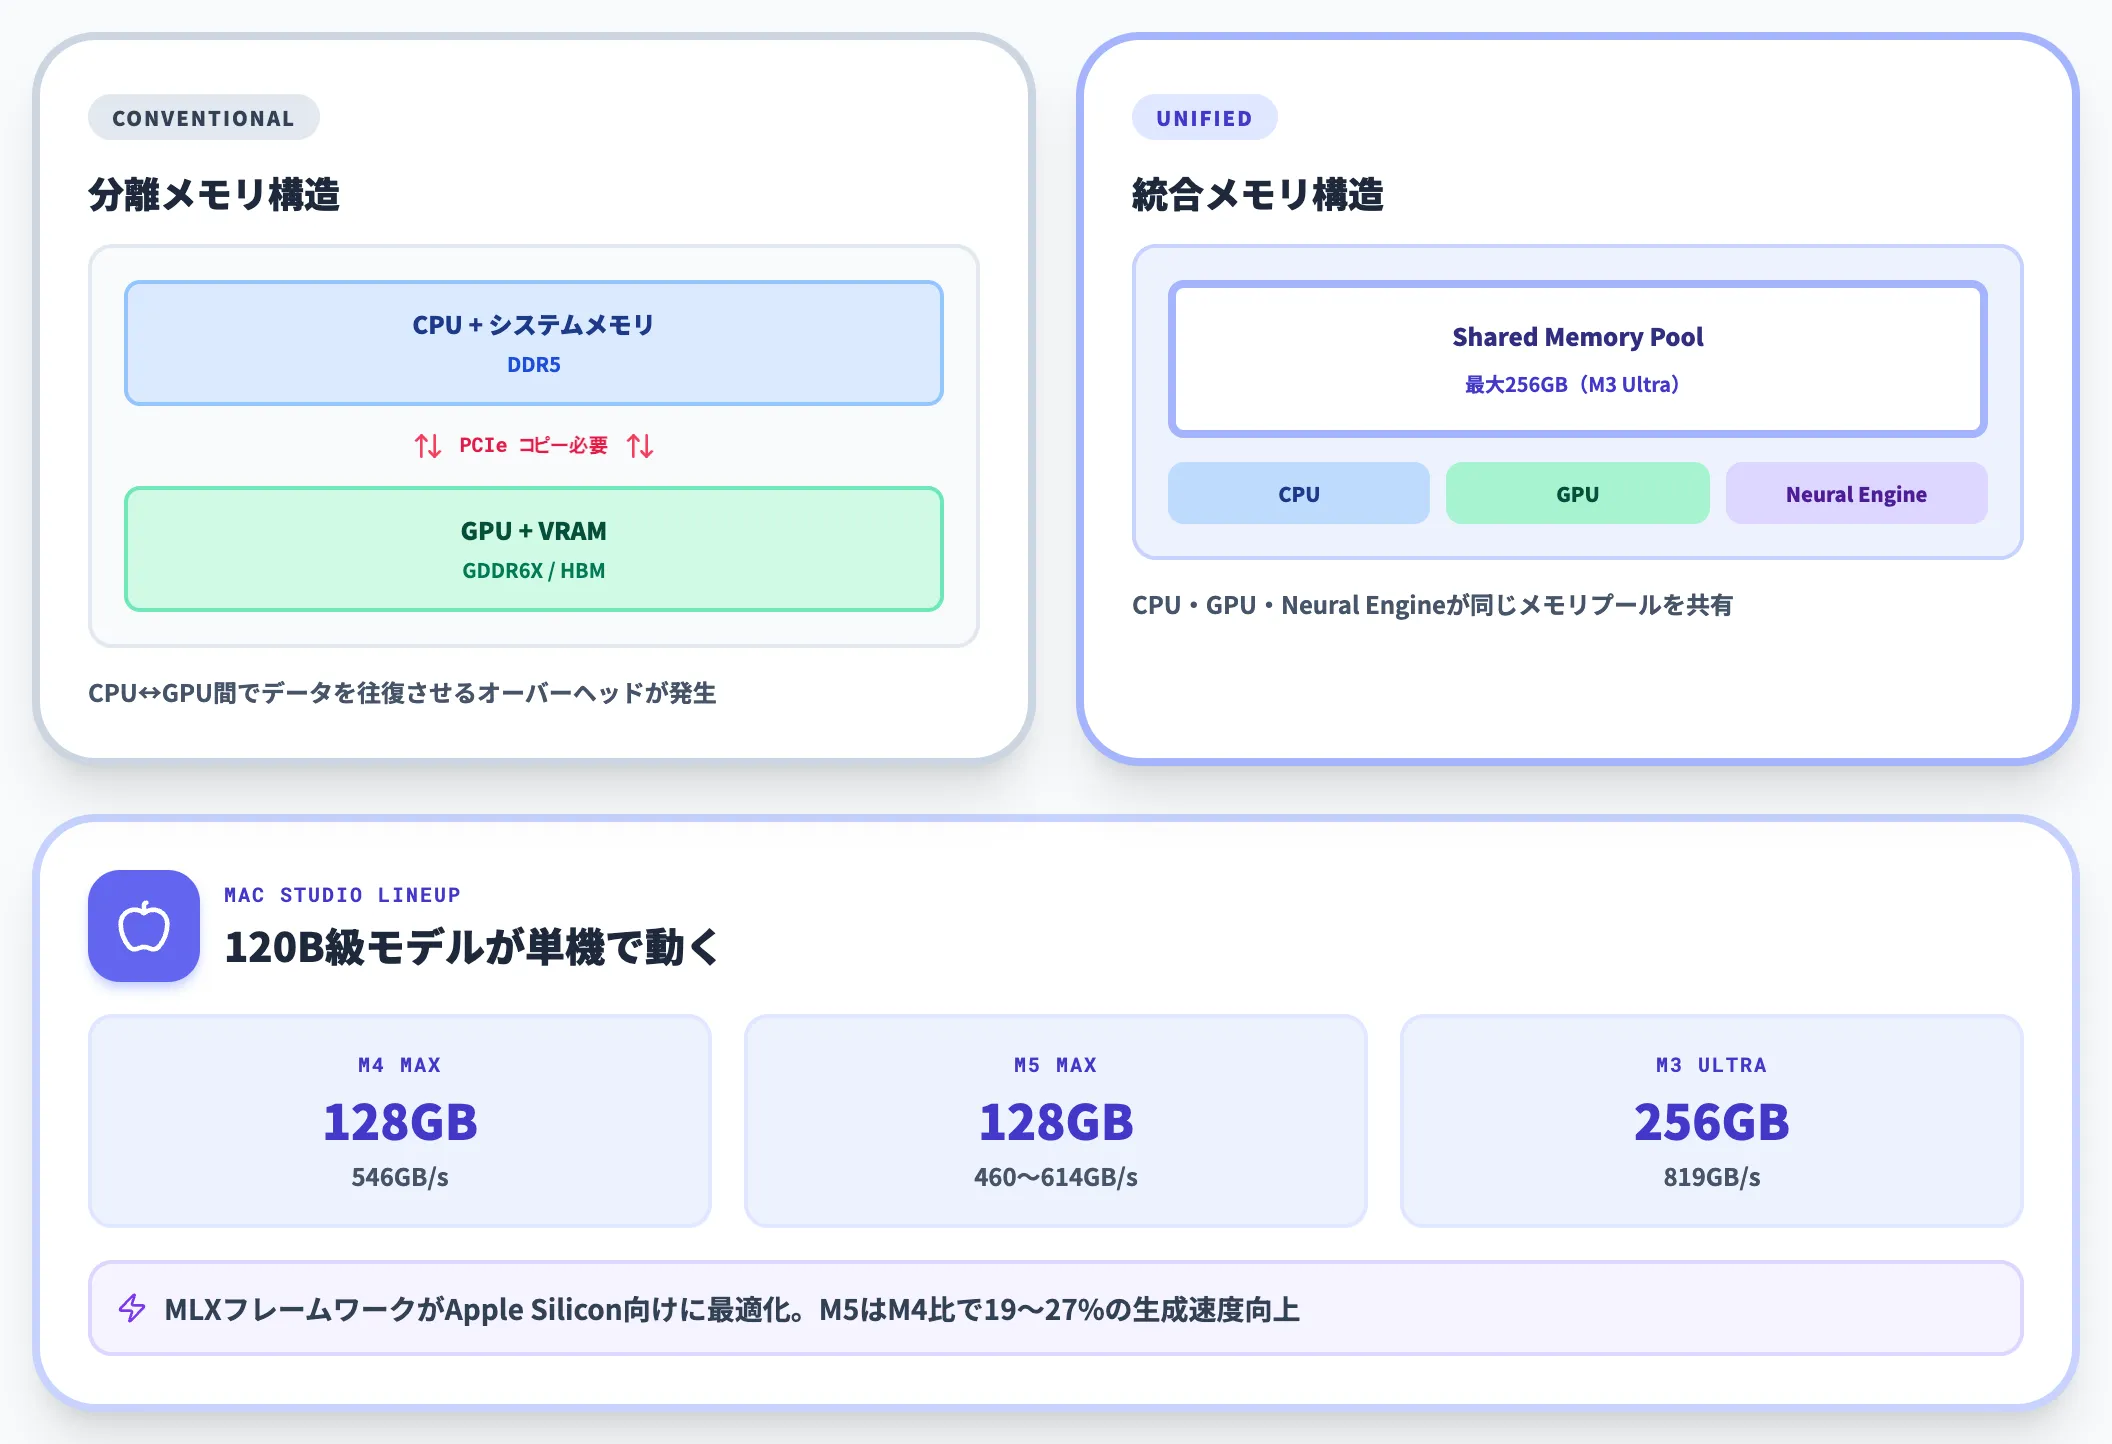Open the M4 MAX 128GB card

click(x=400, y=1121)
